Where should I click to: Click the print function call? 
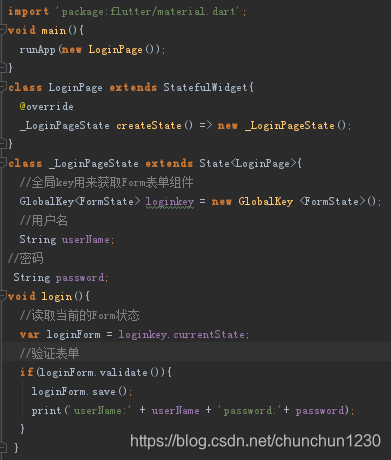[x=46, y=410]
